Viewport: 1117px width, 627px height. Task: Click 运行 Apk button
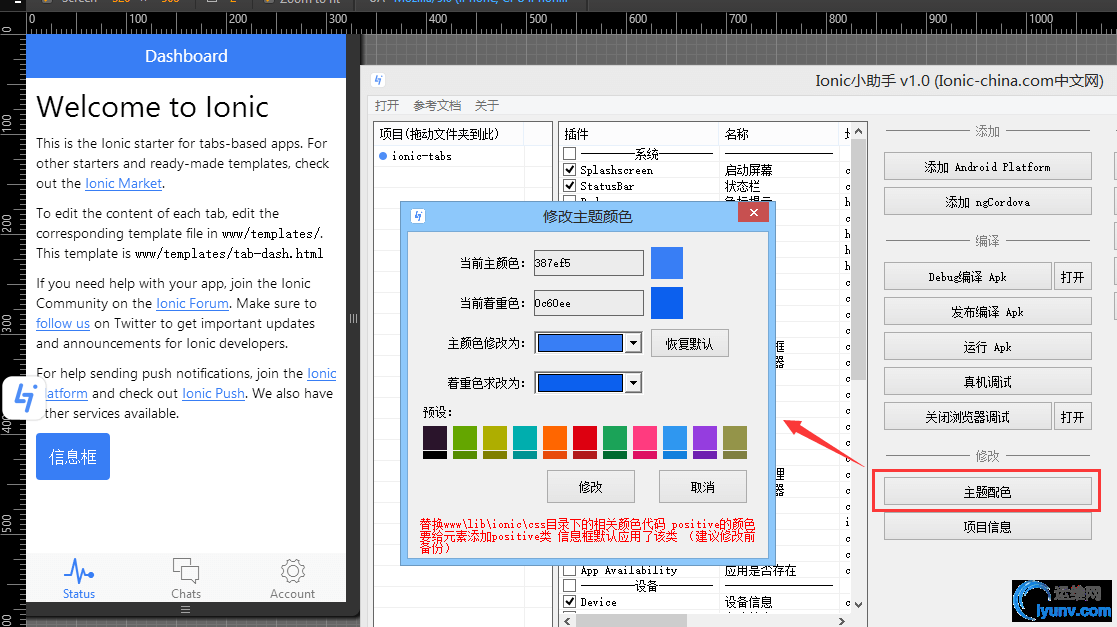pyautogui.click(x=987, y=346)
